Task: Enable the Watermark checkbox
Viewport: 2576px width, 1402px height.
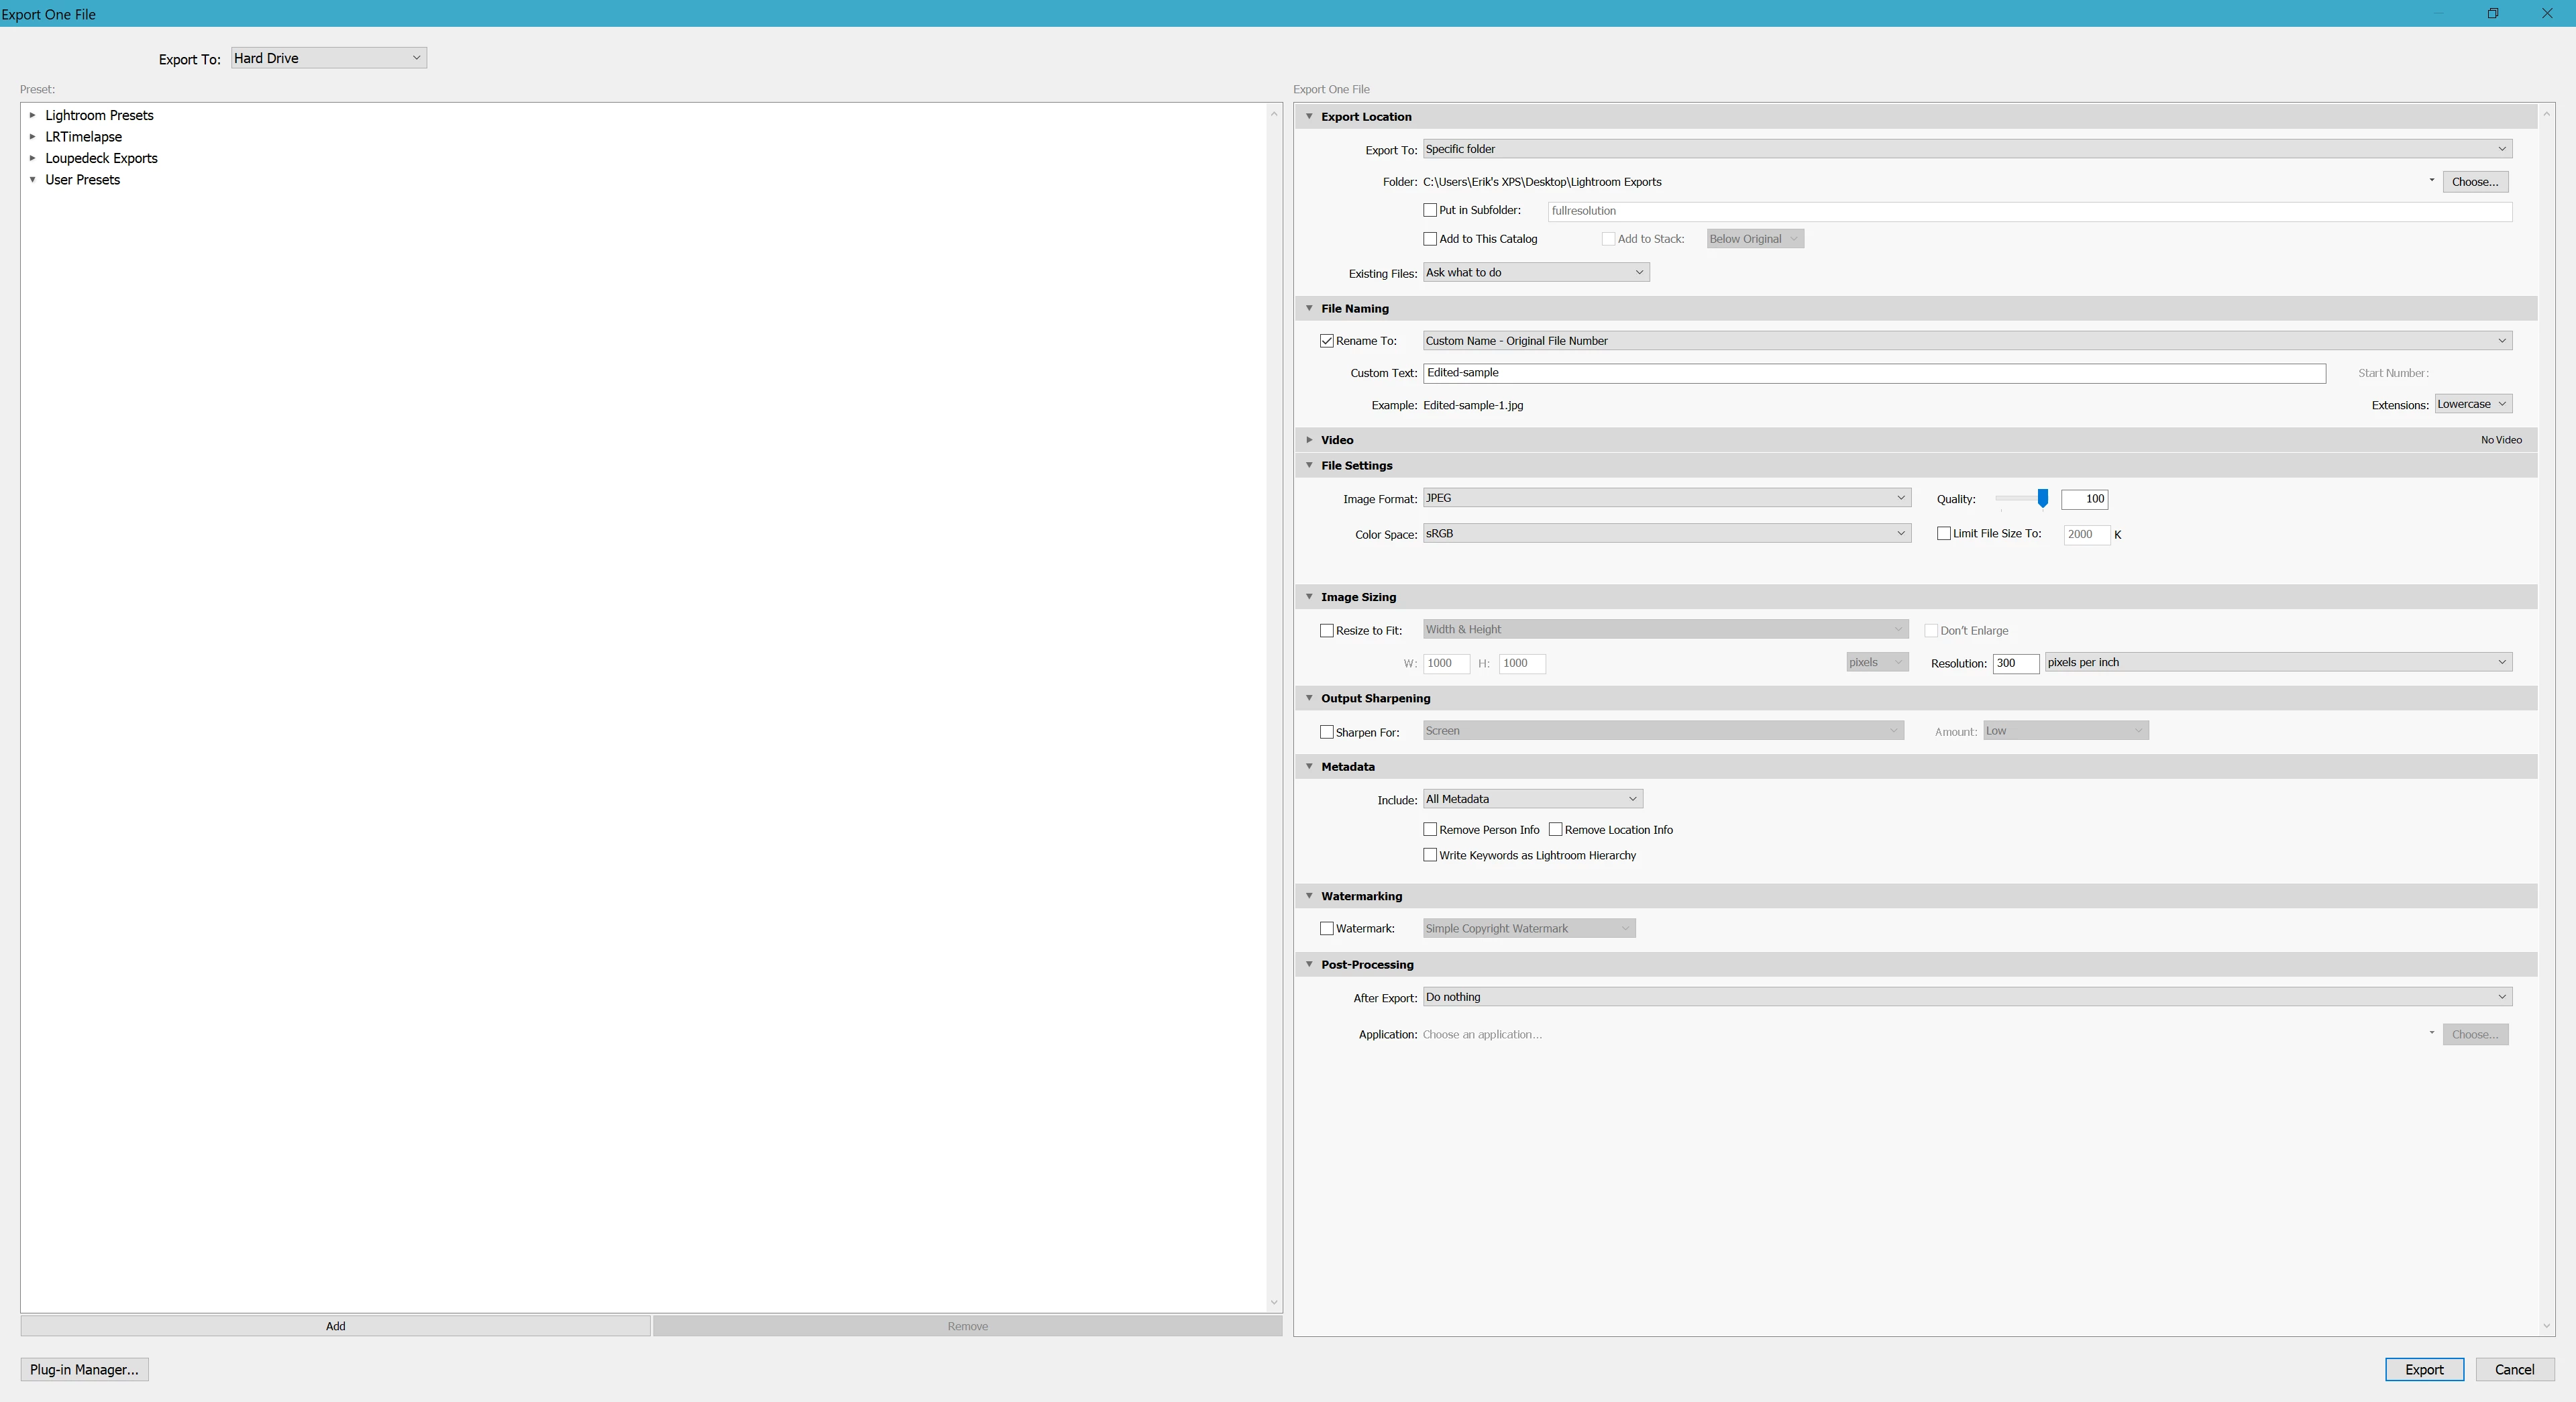Action: (1327, 929)
